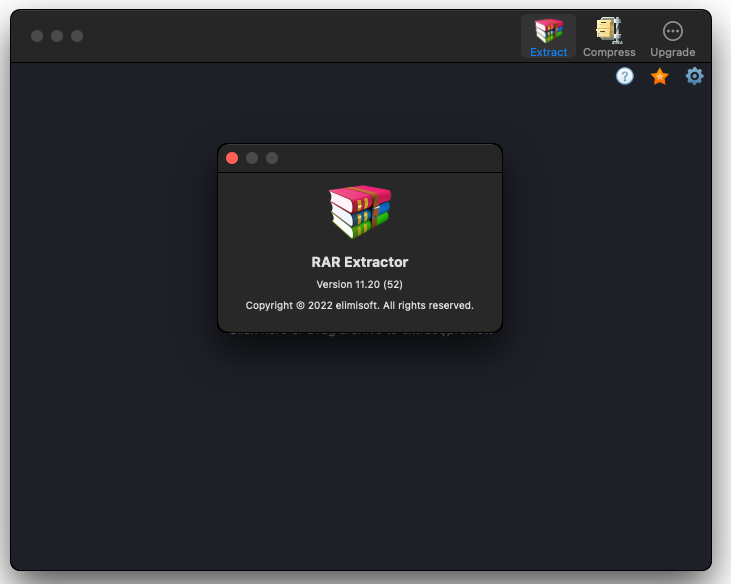Close the About dialog with red button
This screenshot has height=584, width=731.
pyautogui.click(x=232, y=158)
